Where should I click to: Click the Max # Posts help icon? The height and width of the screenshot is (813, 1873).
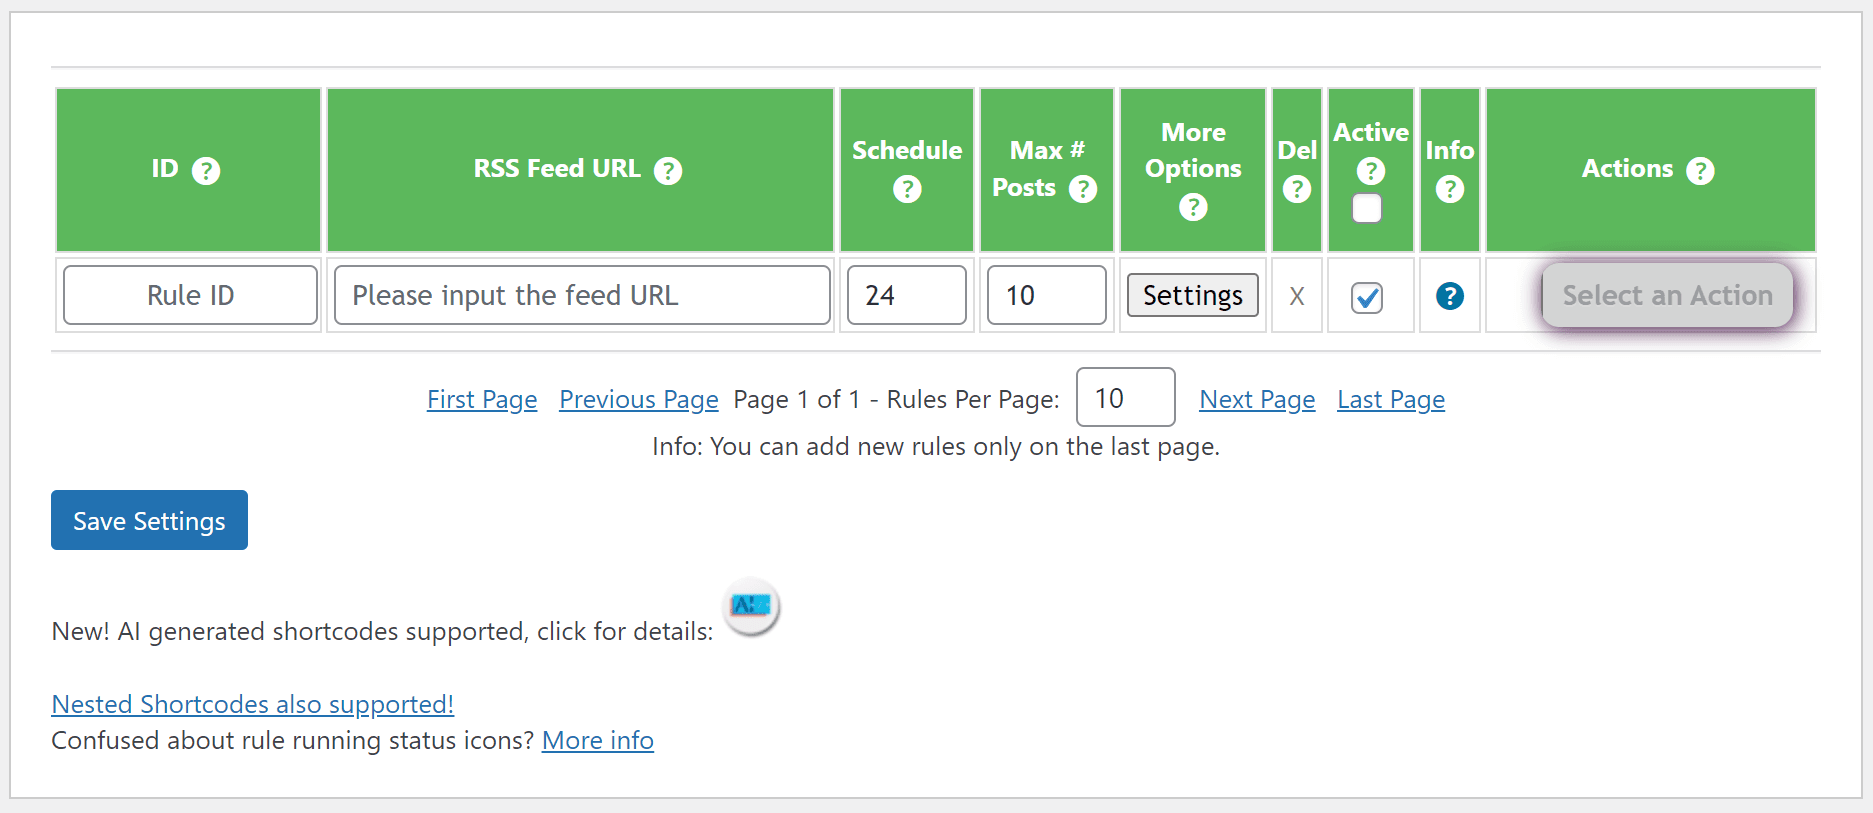click(1083, 189)
